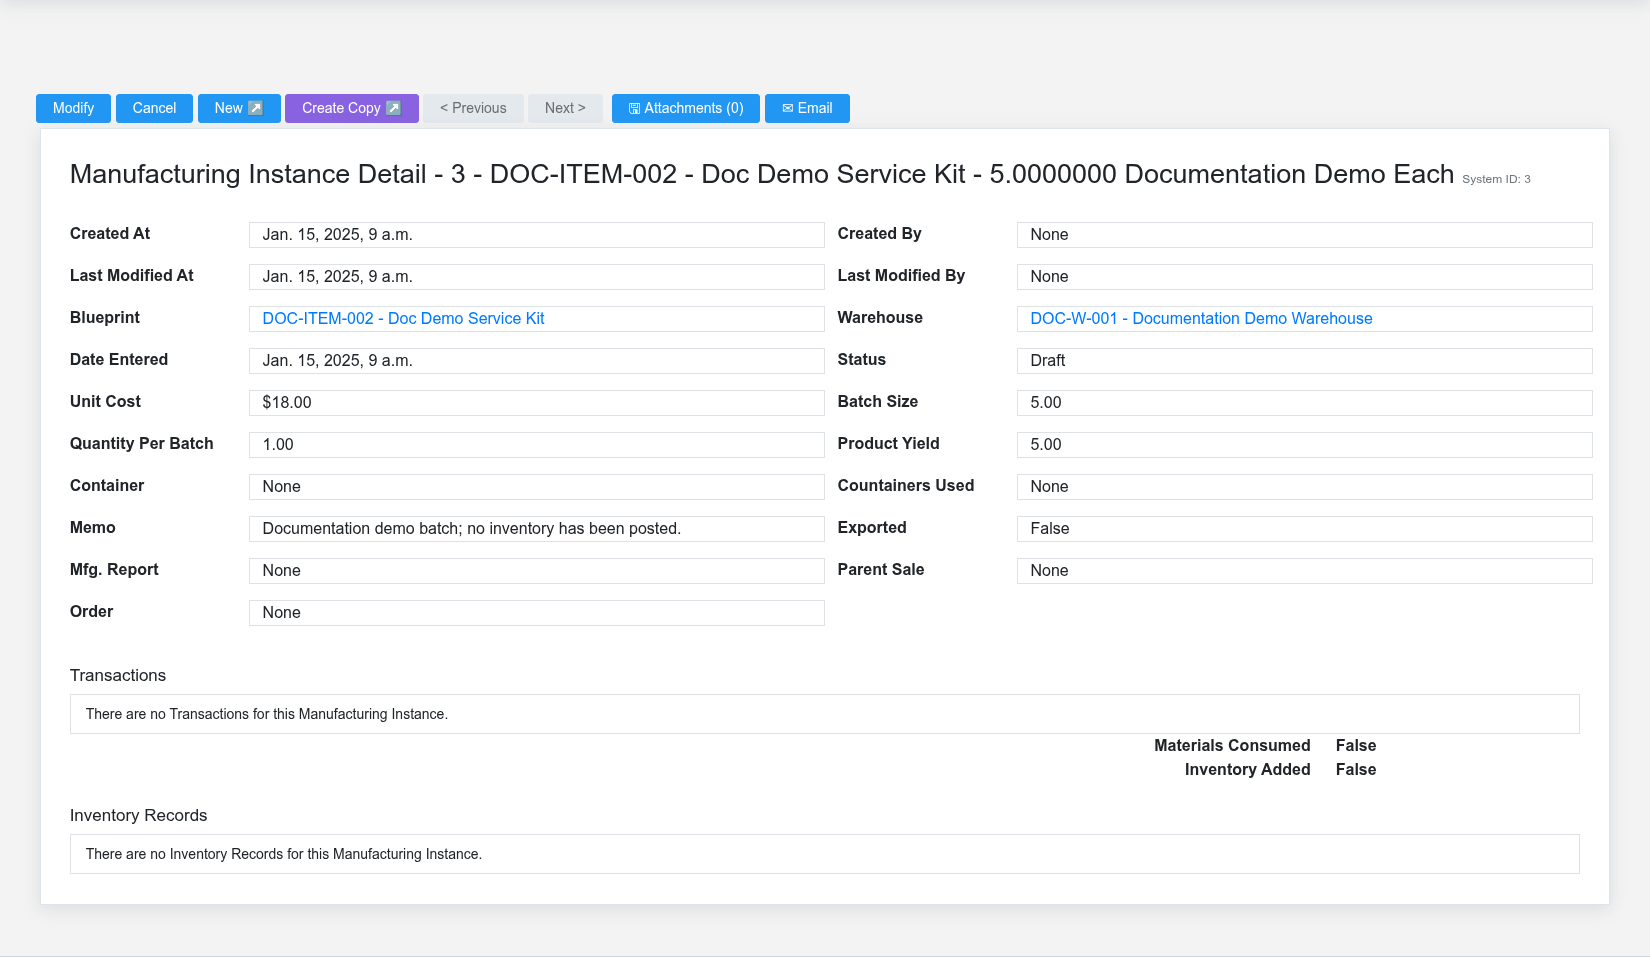1650x957 pixels.
Task: Click the Unit Cost value $18.00
Action: (536, 403)
